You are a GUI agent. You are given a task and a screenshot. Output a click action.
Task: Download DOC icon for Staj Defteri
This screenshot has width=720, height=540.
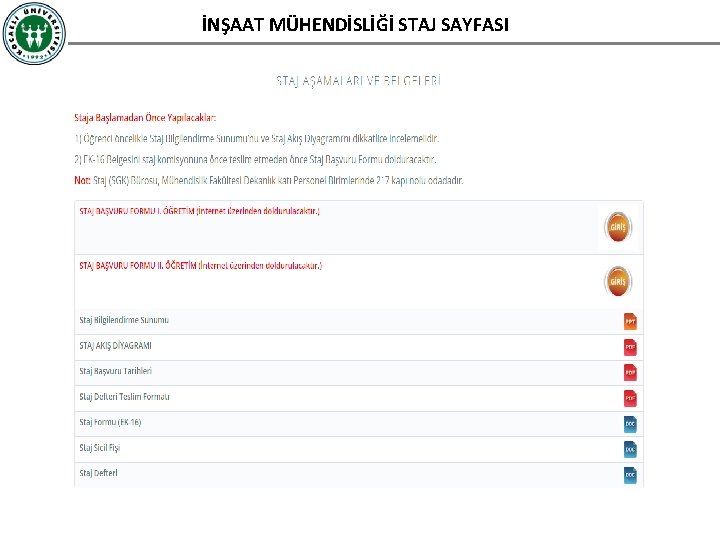(x=630, y=475)
